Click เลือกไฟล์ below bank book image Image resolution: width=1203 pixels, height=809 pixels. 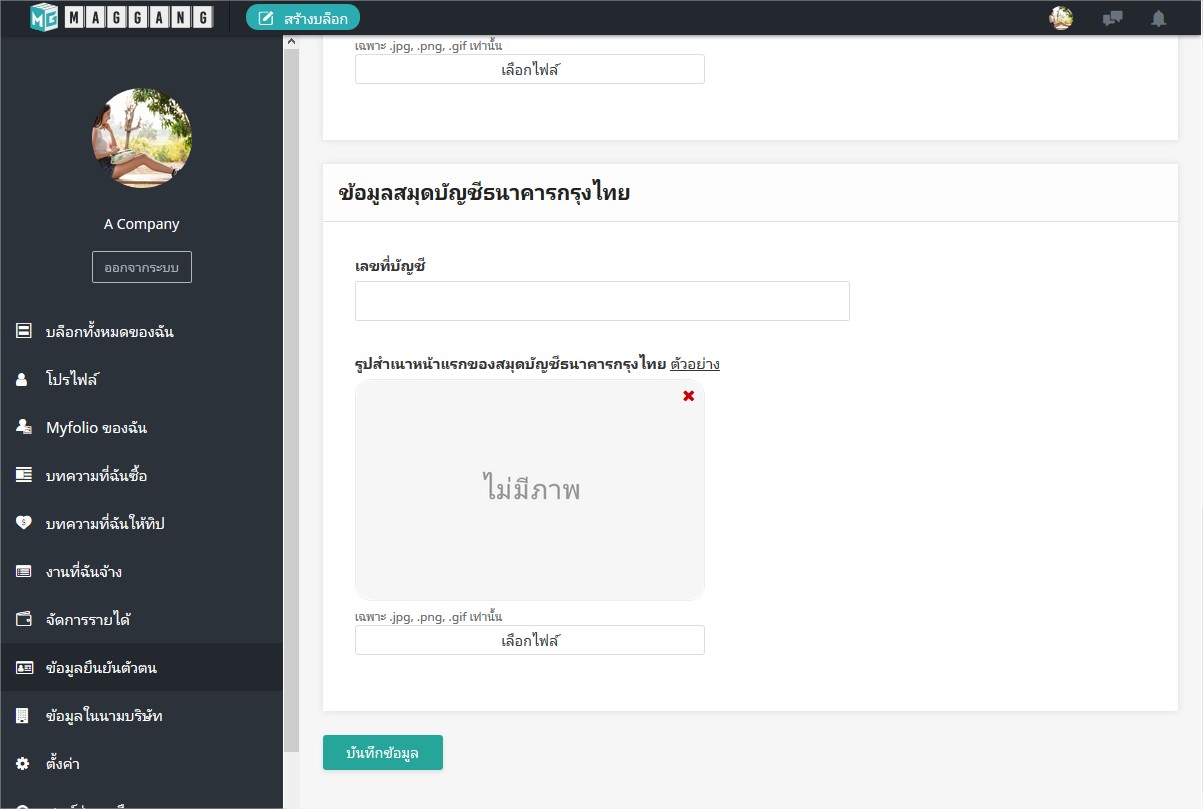pyautogui.click(x=530, y=640)
